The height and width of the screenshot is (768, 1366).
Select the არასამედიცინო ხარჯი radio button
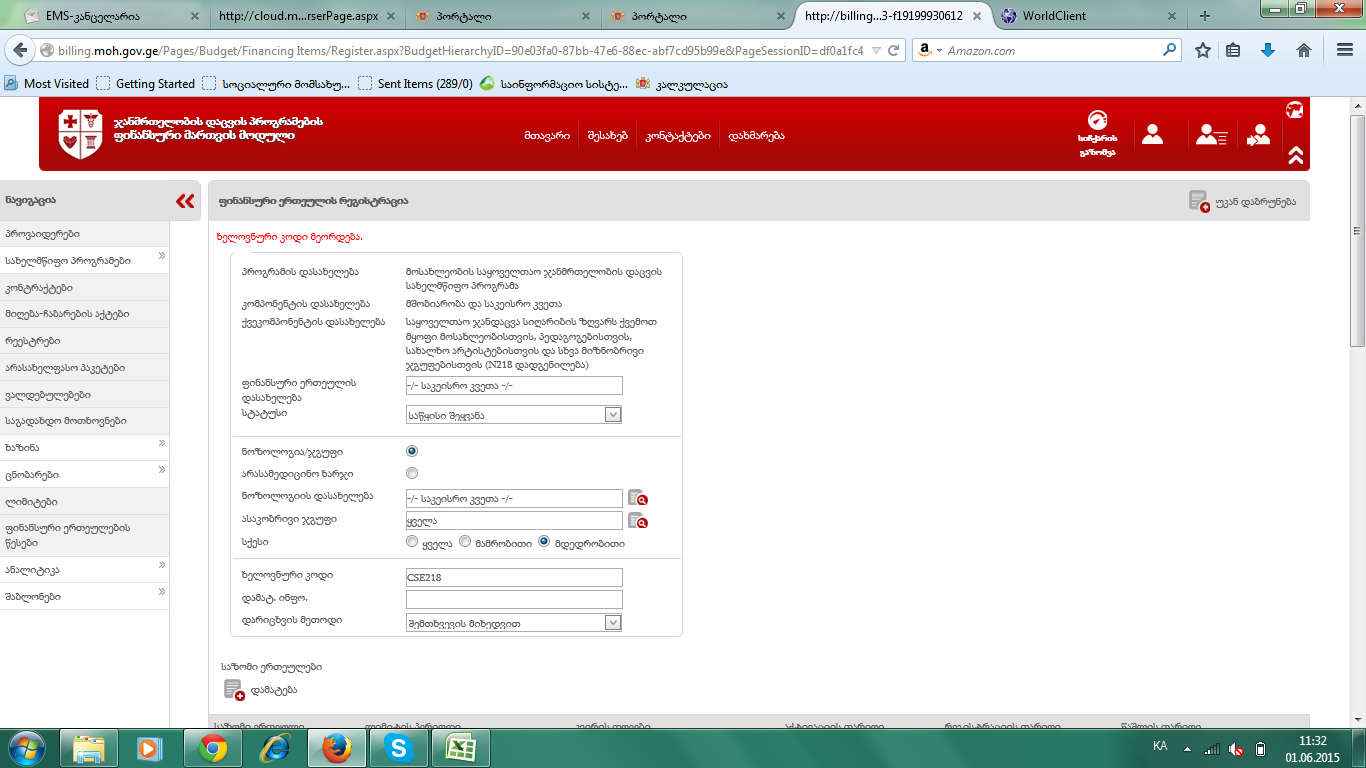pos(412,473)
